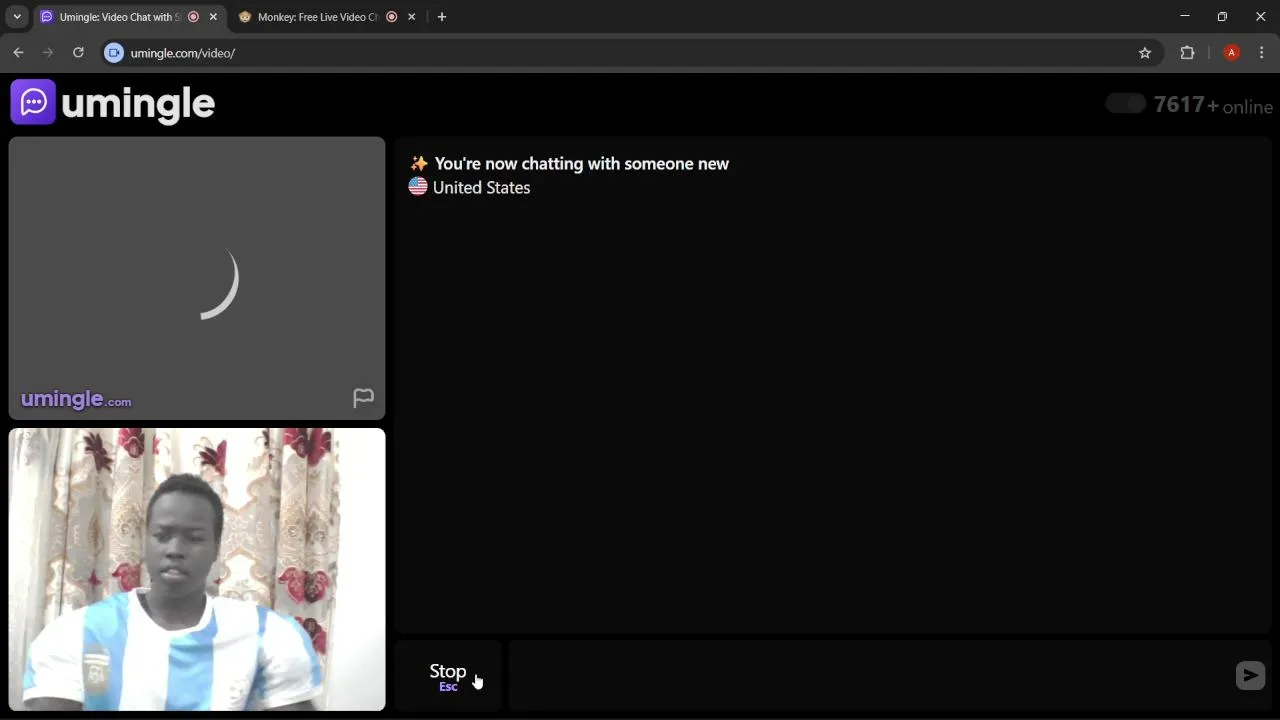Click the loading stranger video panel

pos(197,278)
